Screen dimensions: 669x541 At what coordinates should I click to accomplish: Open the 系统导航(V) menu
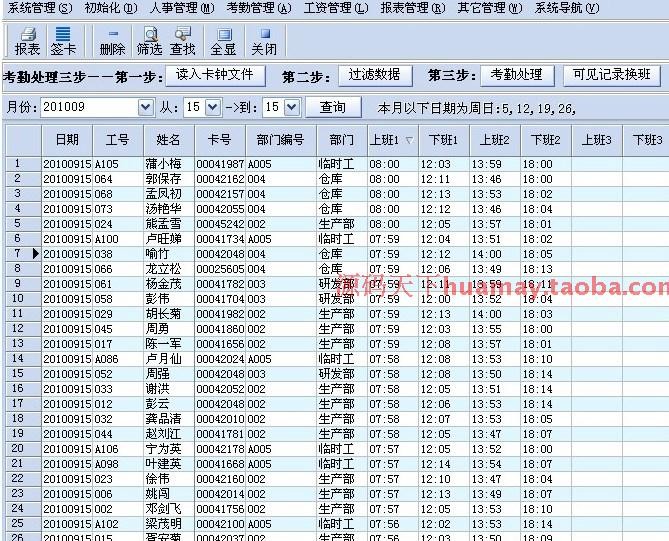pyautogui.click(x=567, y=8)
